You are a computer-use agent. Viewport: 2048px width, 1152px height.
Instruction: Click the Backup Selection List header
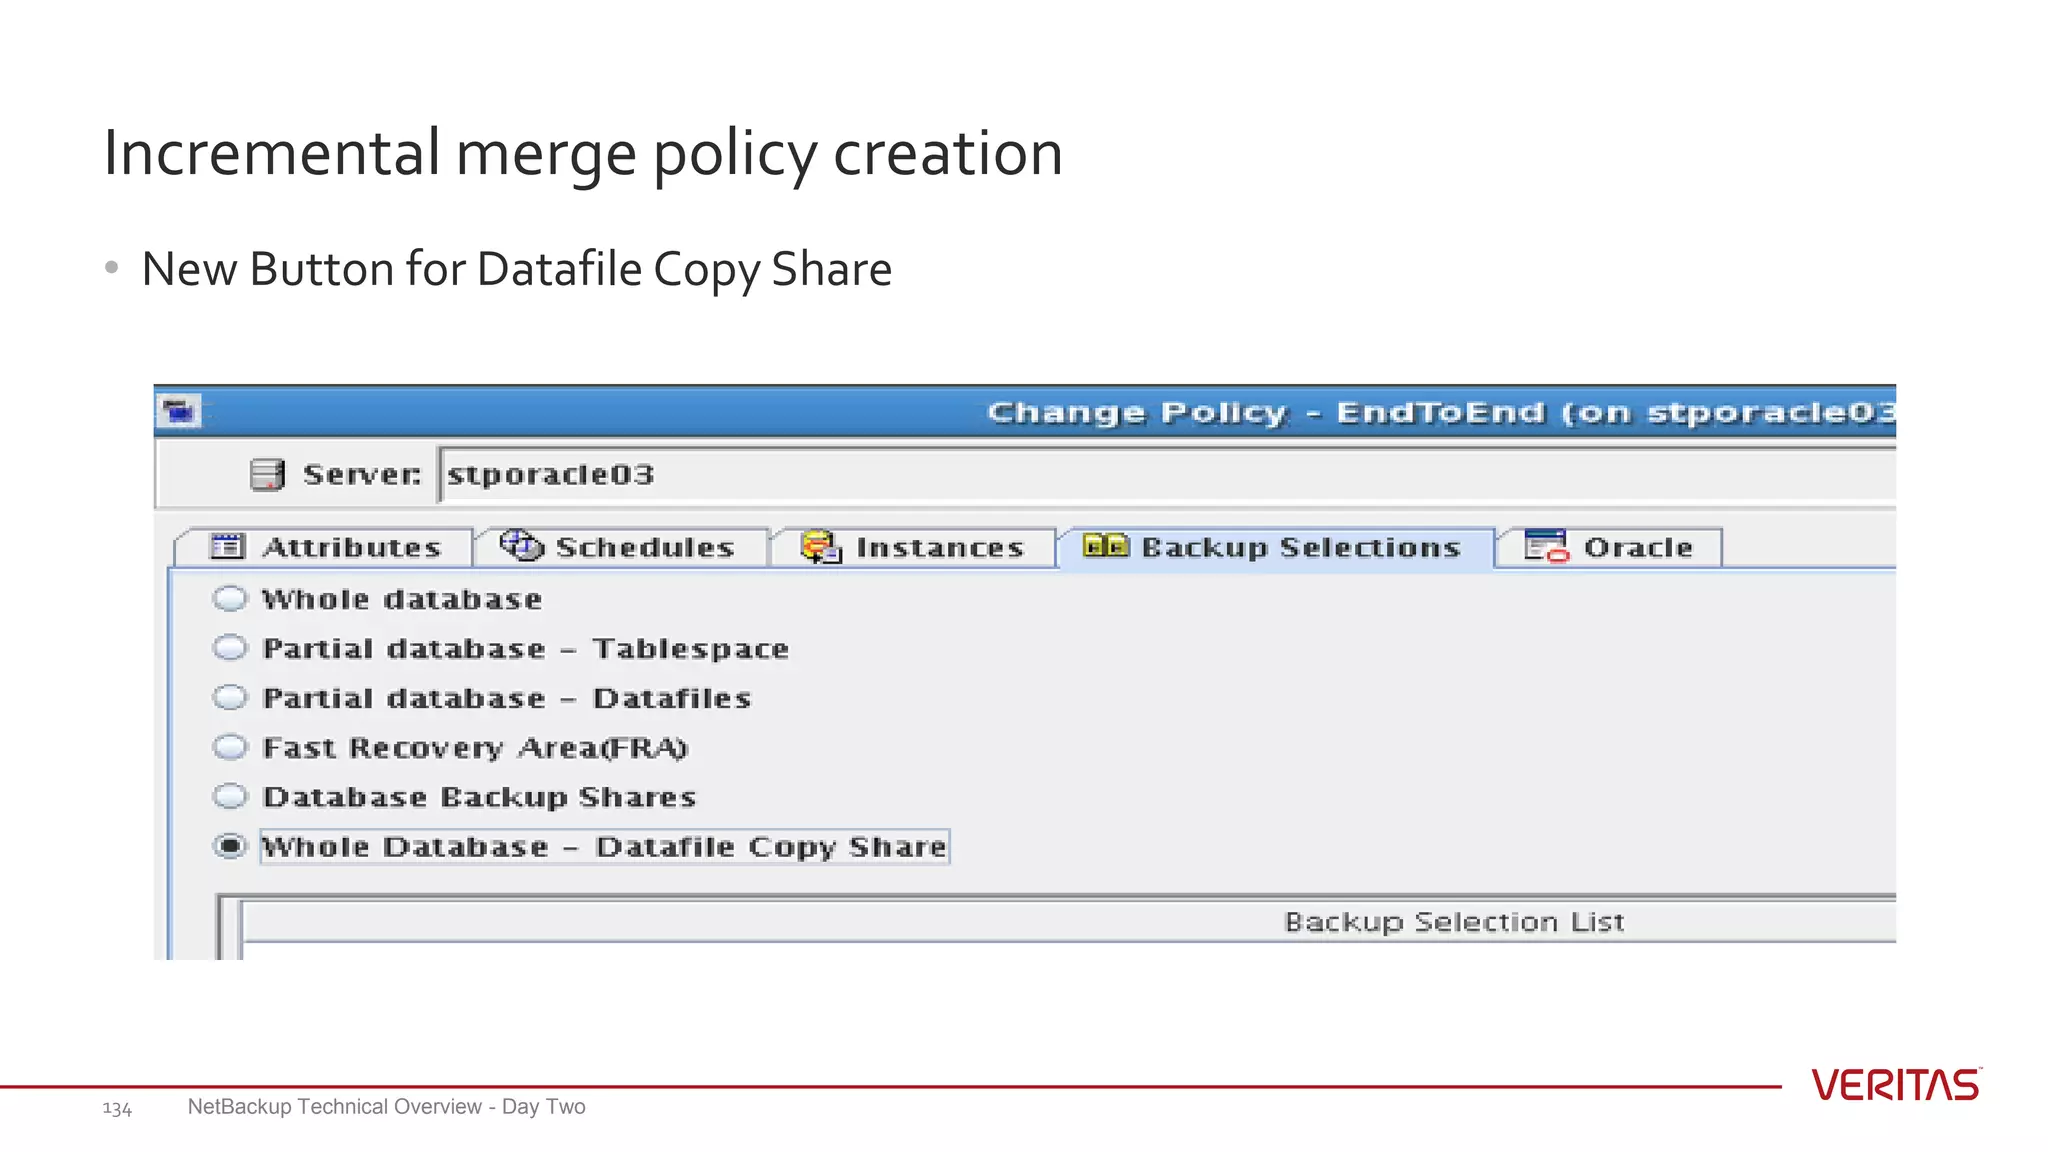(x=1069, y=921)
